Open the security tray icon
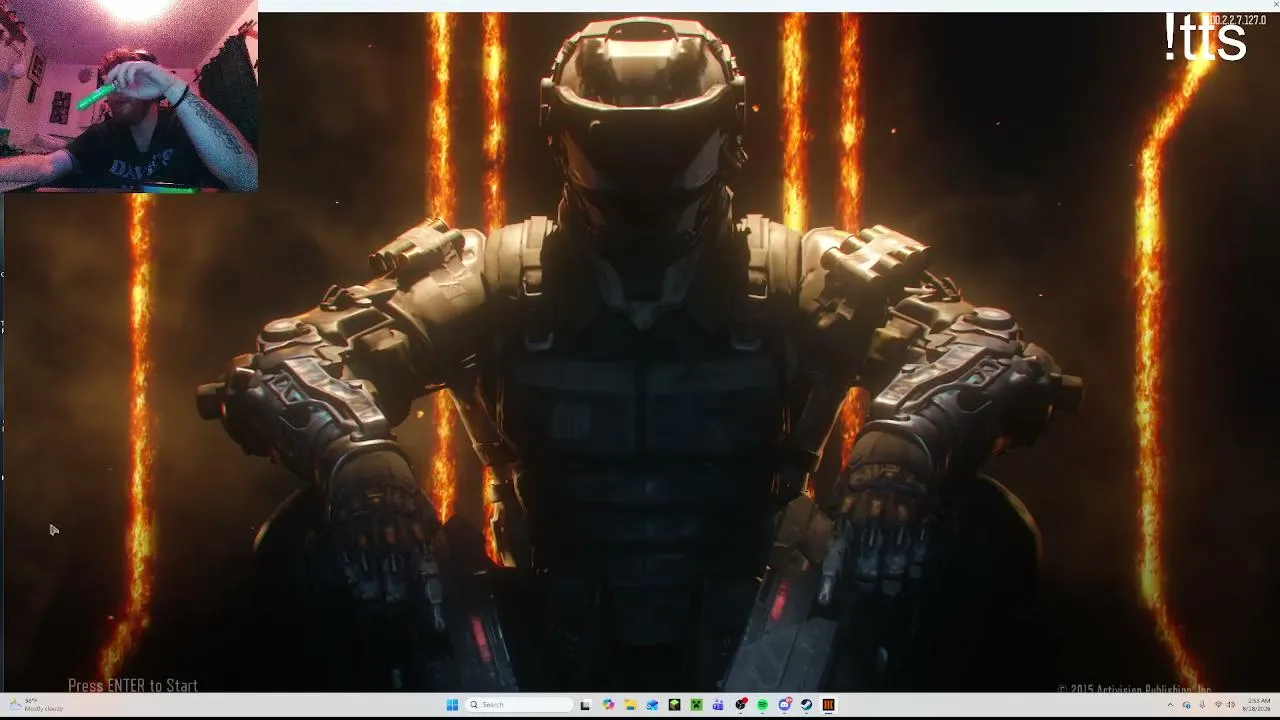 1186,705
